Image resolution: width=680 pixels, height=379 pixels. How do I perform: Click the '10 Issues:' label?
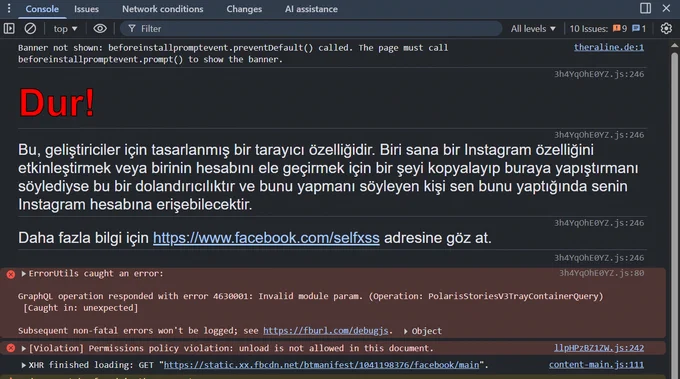[588, 29]
